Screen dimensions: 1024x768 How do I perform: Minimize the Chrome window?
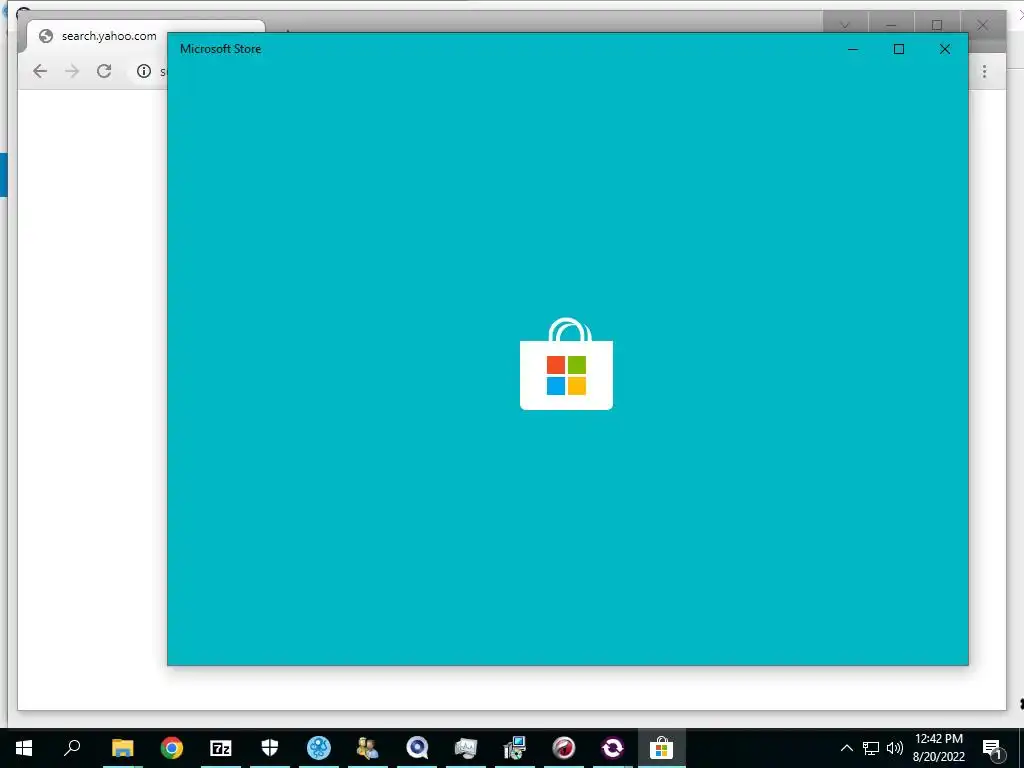pyautogui.click(x=891, y=25)
